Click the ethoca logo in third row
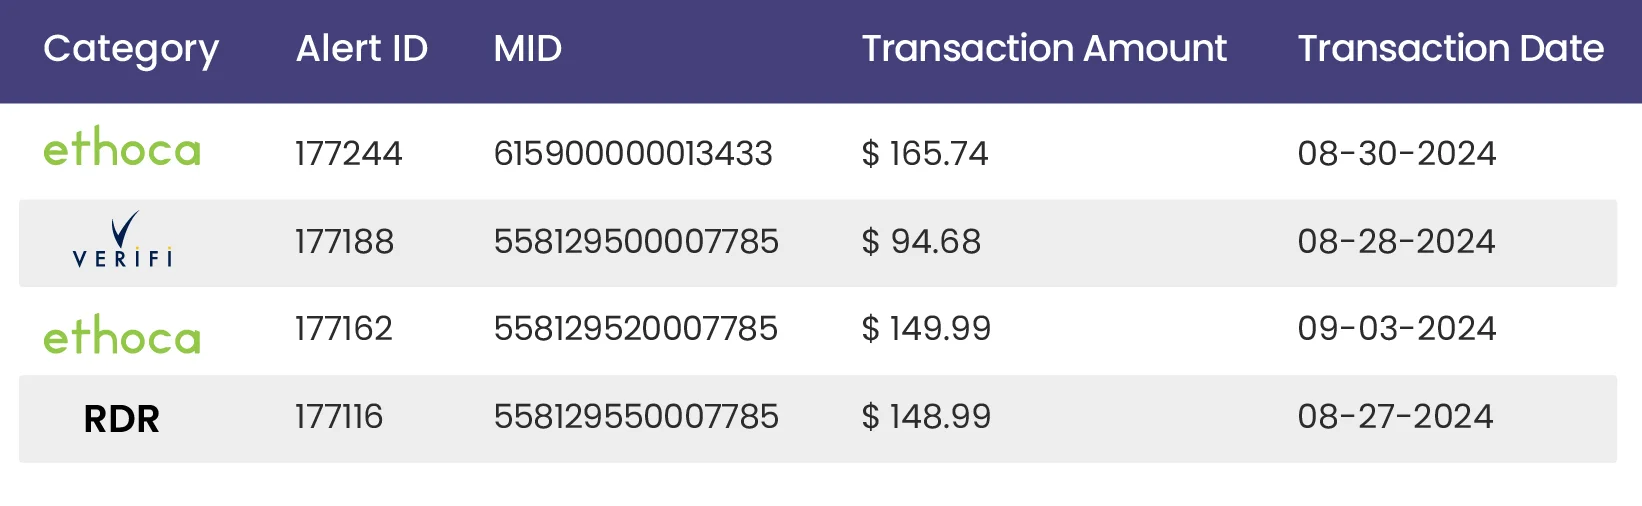Image resolution: width=1642 pixels, height=506 pixels. pos(122,336)
